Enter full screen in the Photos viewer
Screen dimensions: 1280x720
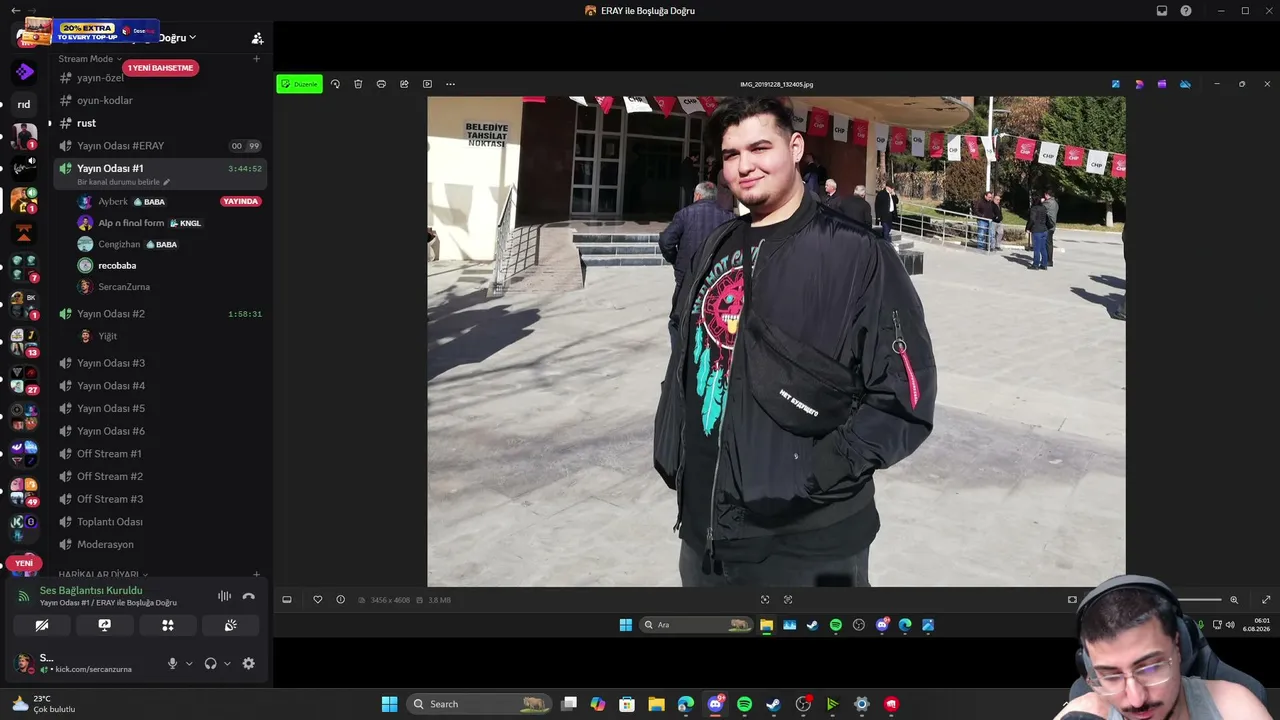coord(1266,600)
